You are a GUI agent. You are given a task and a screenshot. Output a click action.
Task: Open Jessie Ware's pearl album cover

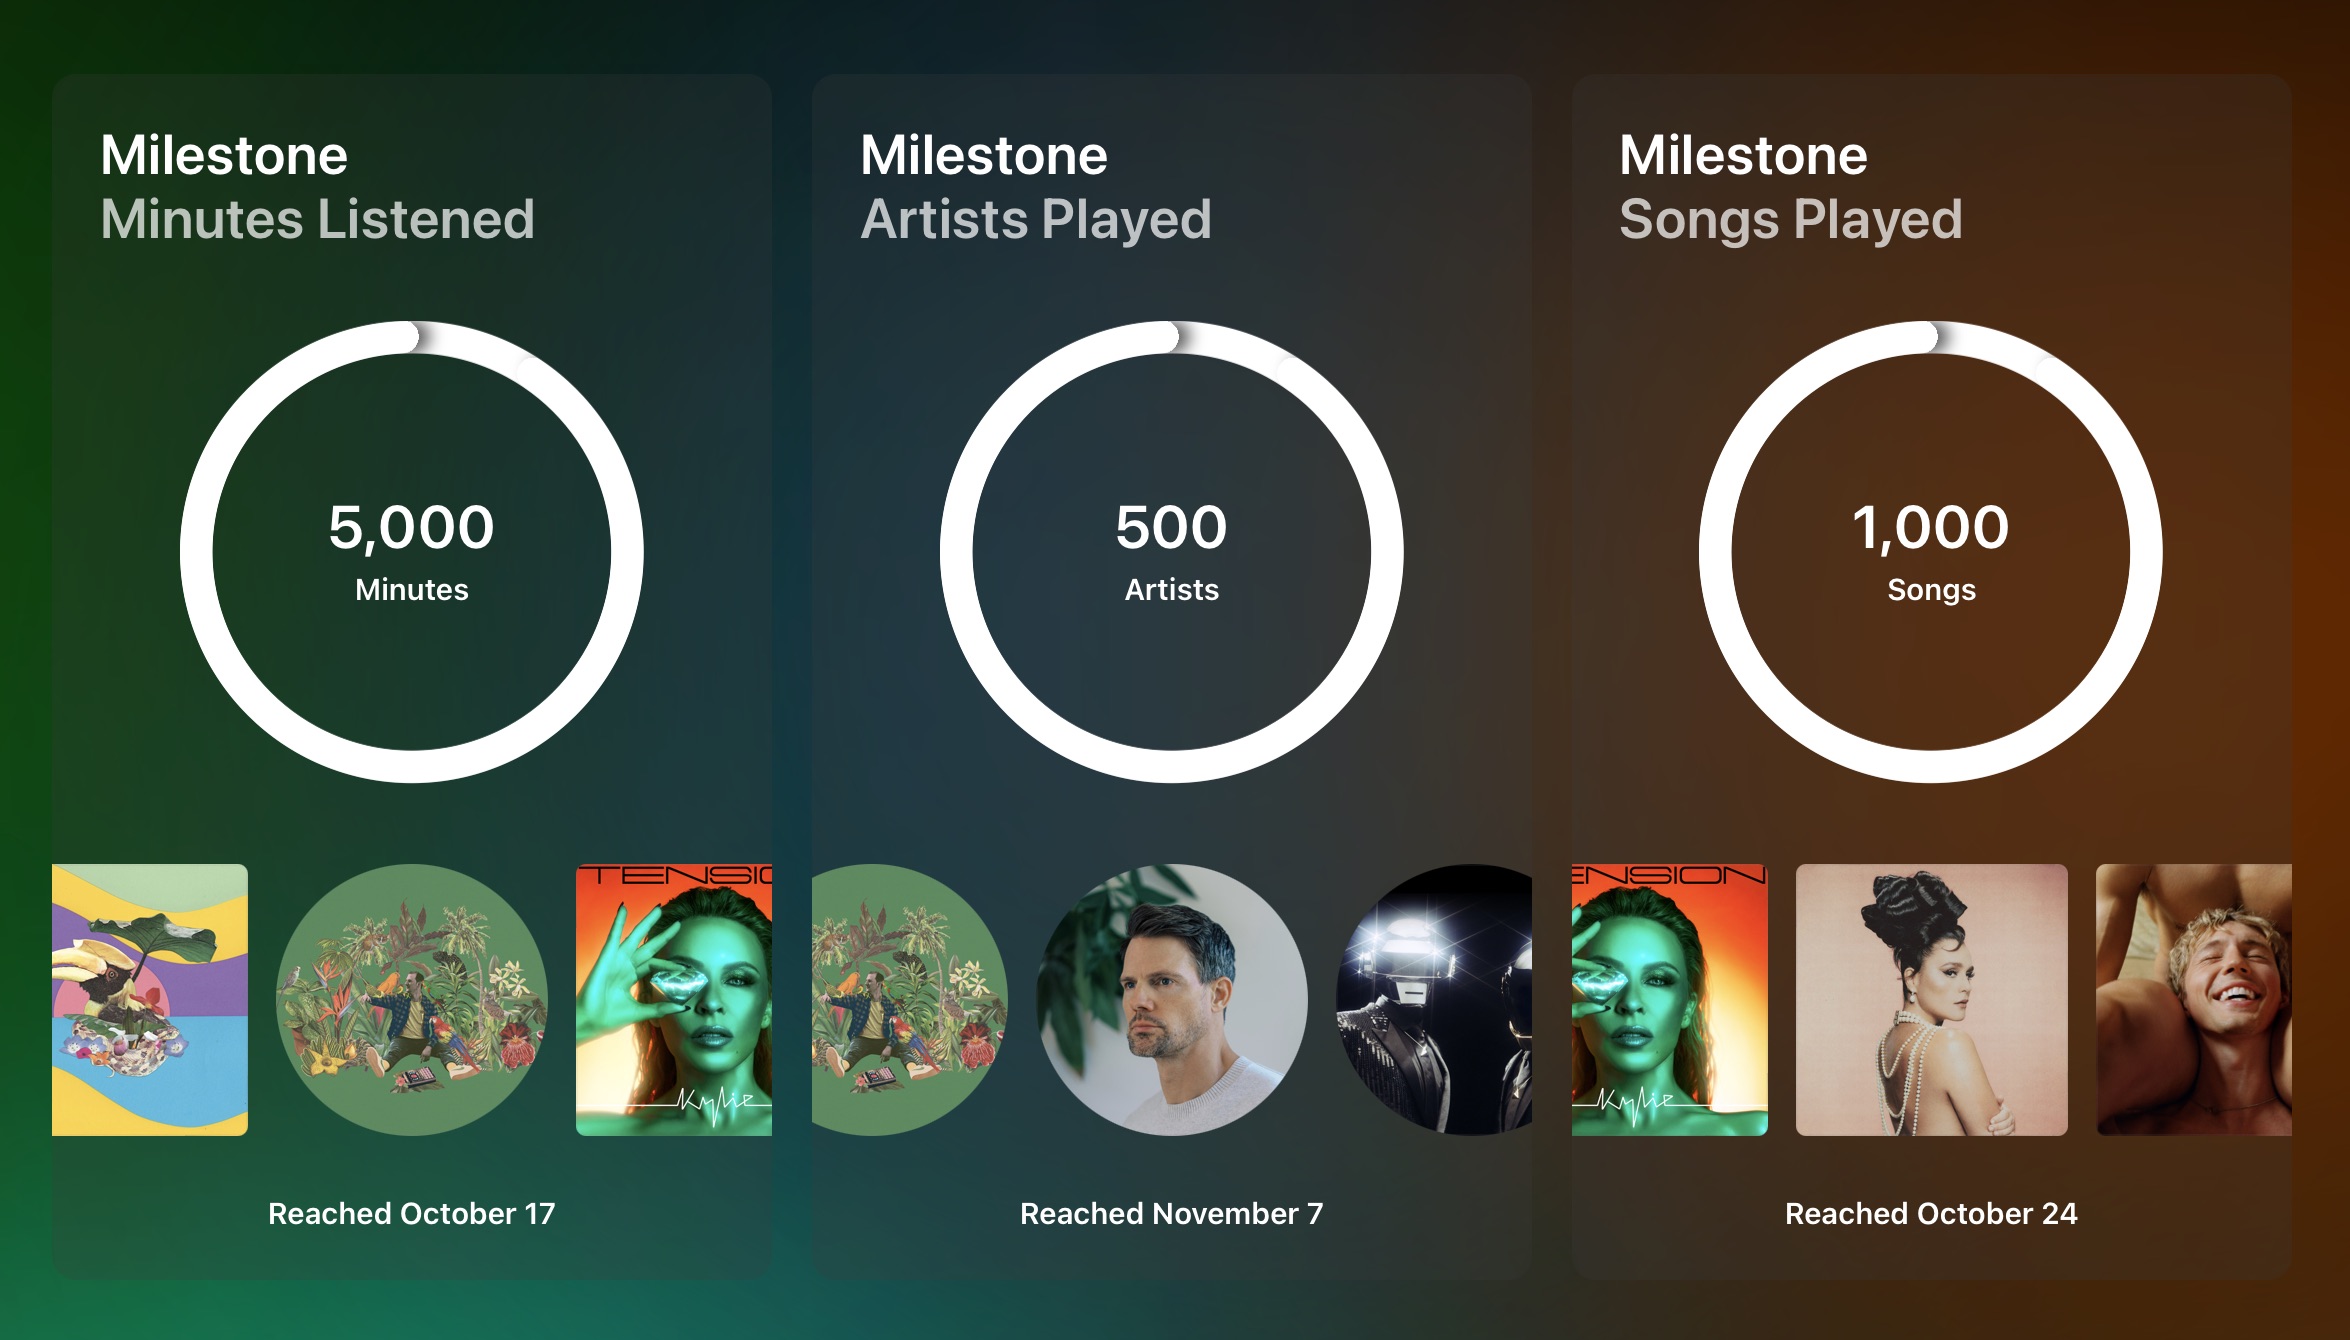click(1930, 1000)
